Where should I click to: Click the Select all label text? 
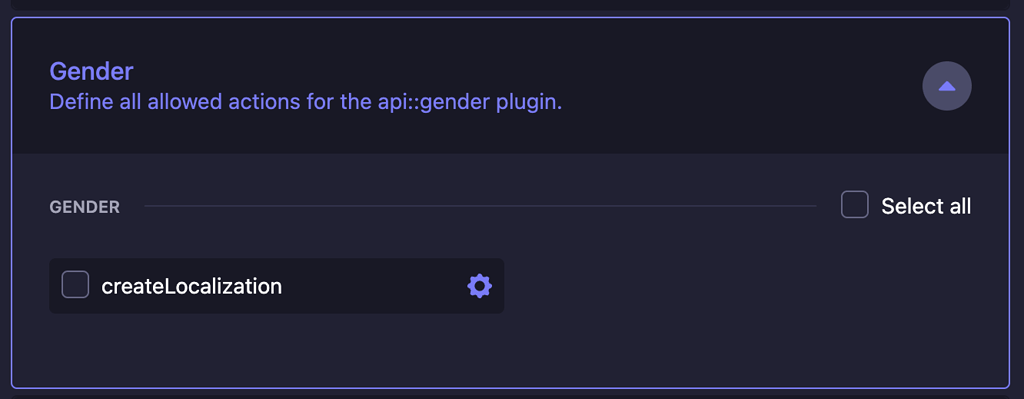pos(926,206)
